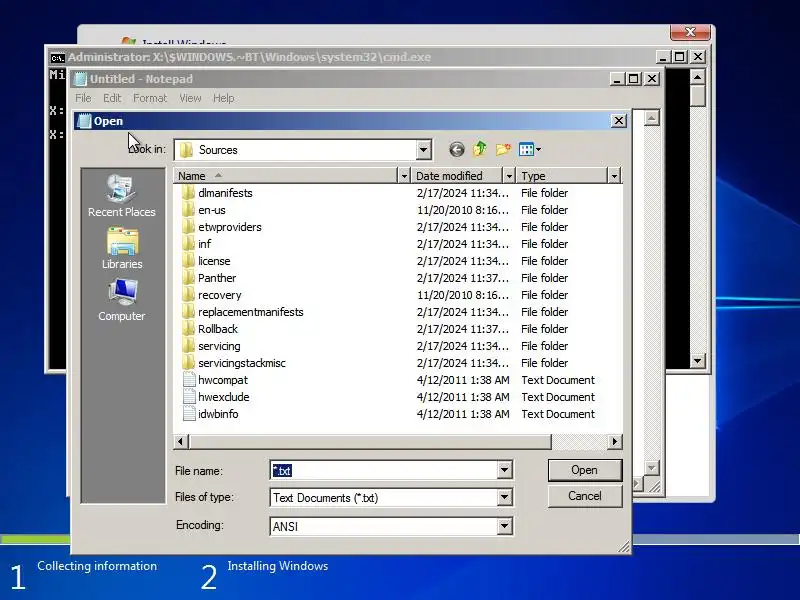Maximize the cmd.exe window
Image resolution: width=800 pixels, height=600 pixels.
pyautogui.click(x=680, y=57)
